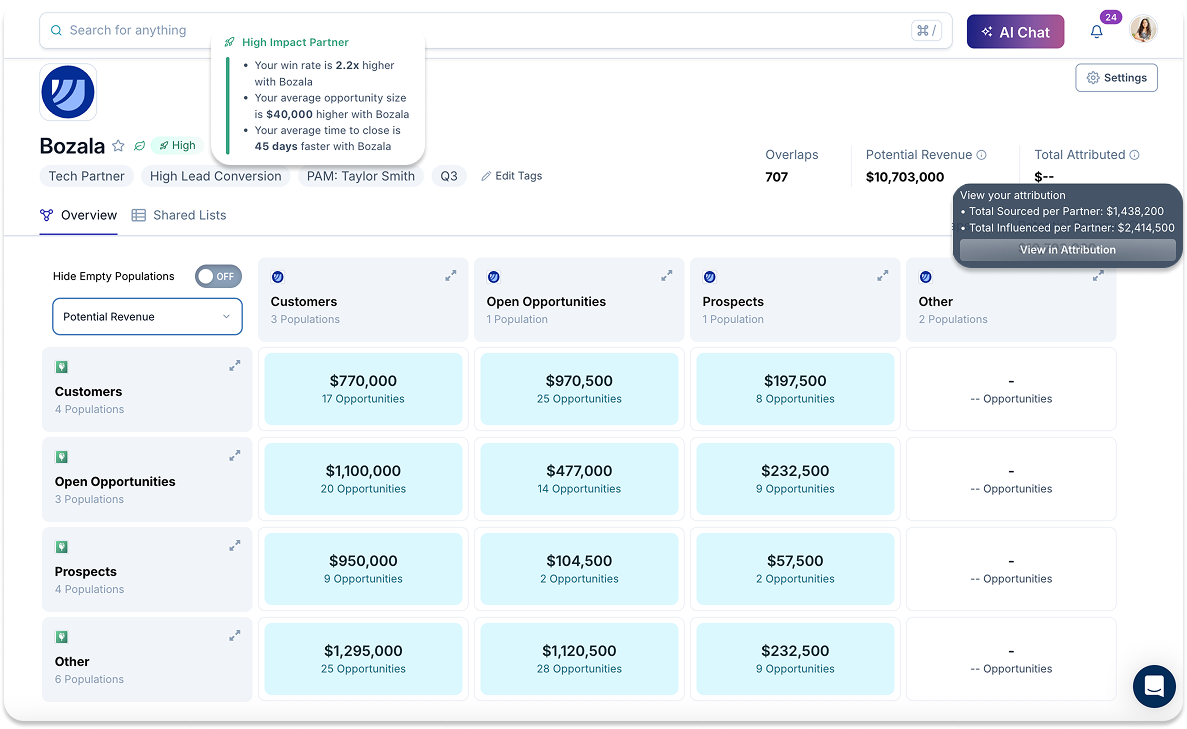
Task: Click Tech Partner tag
Action: 86,176
